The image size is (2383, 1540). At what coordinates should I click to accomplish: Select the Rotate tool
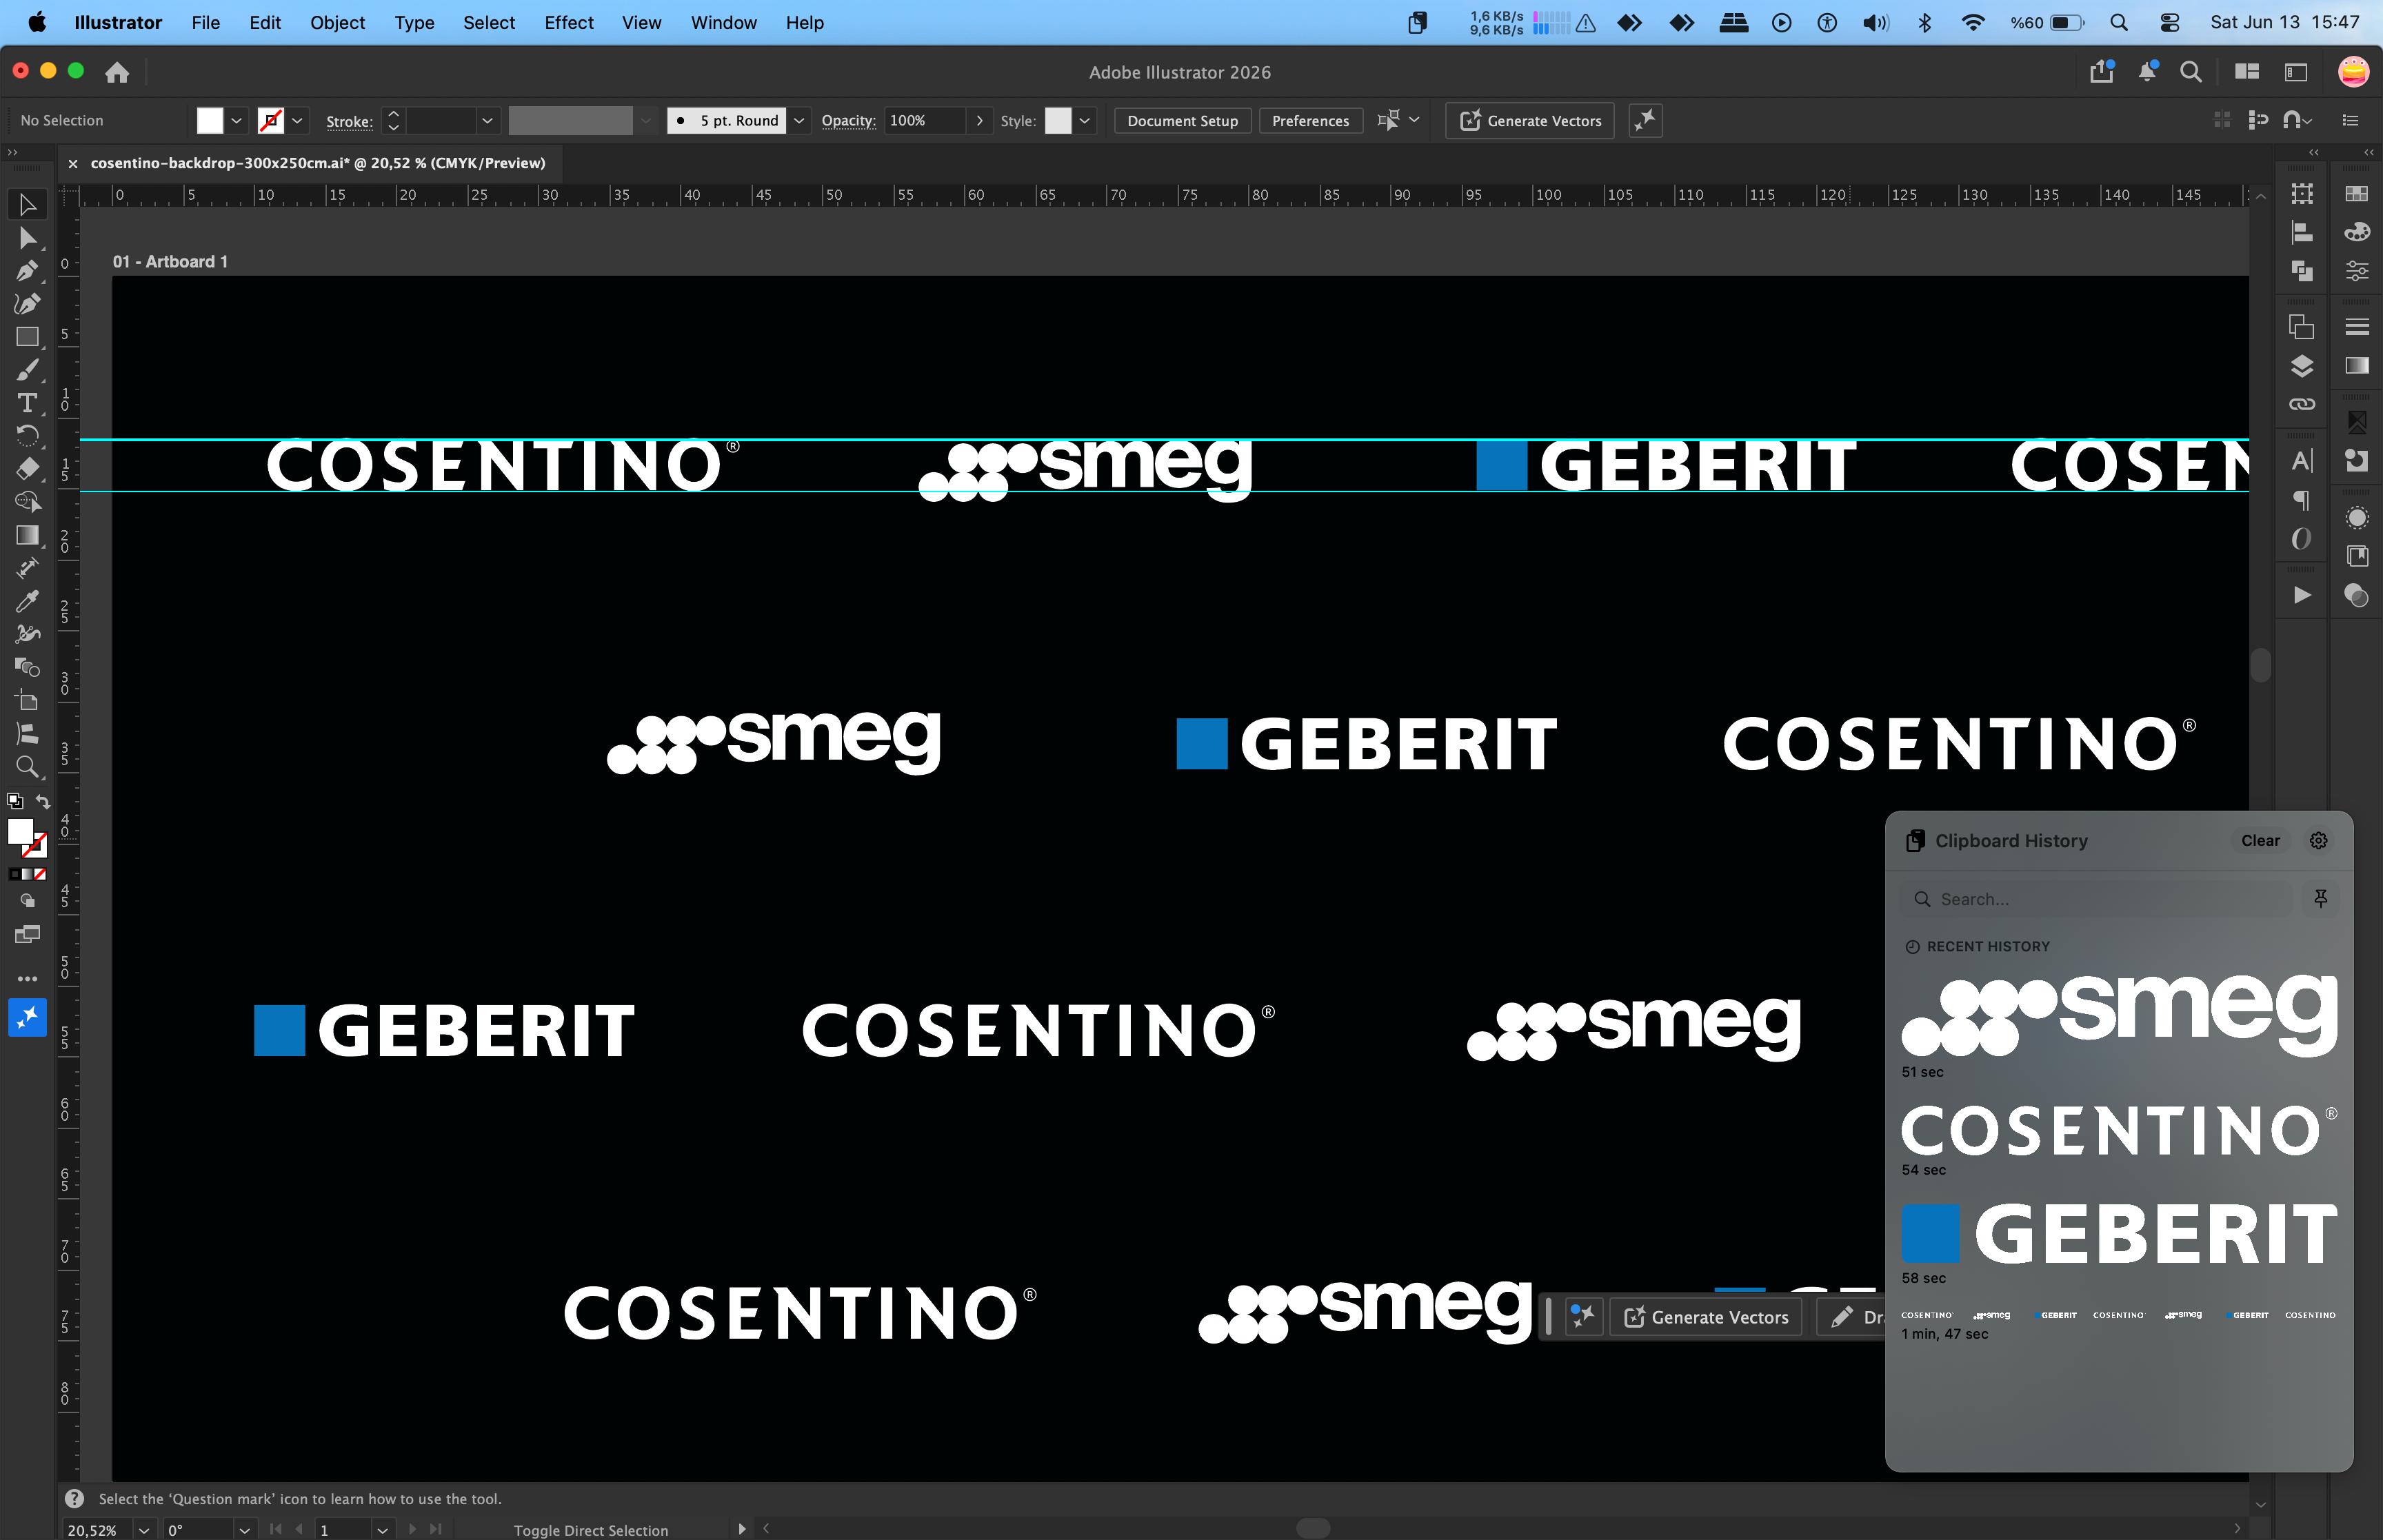pyautogui.click(x=27, y=436)
